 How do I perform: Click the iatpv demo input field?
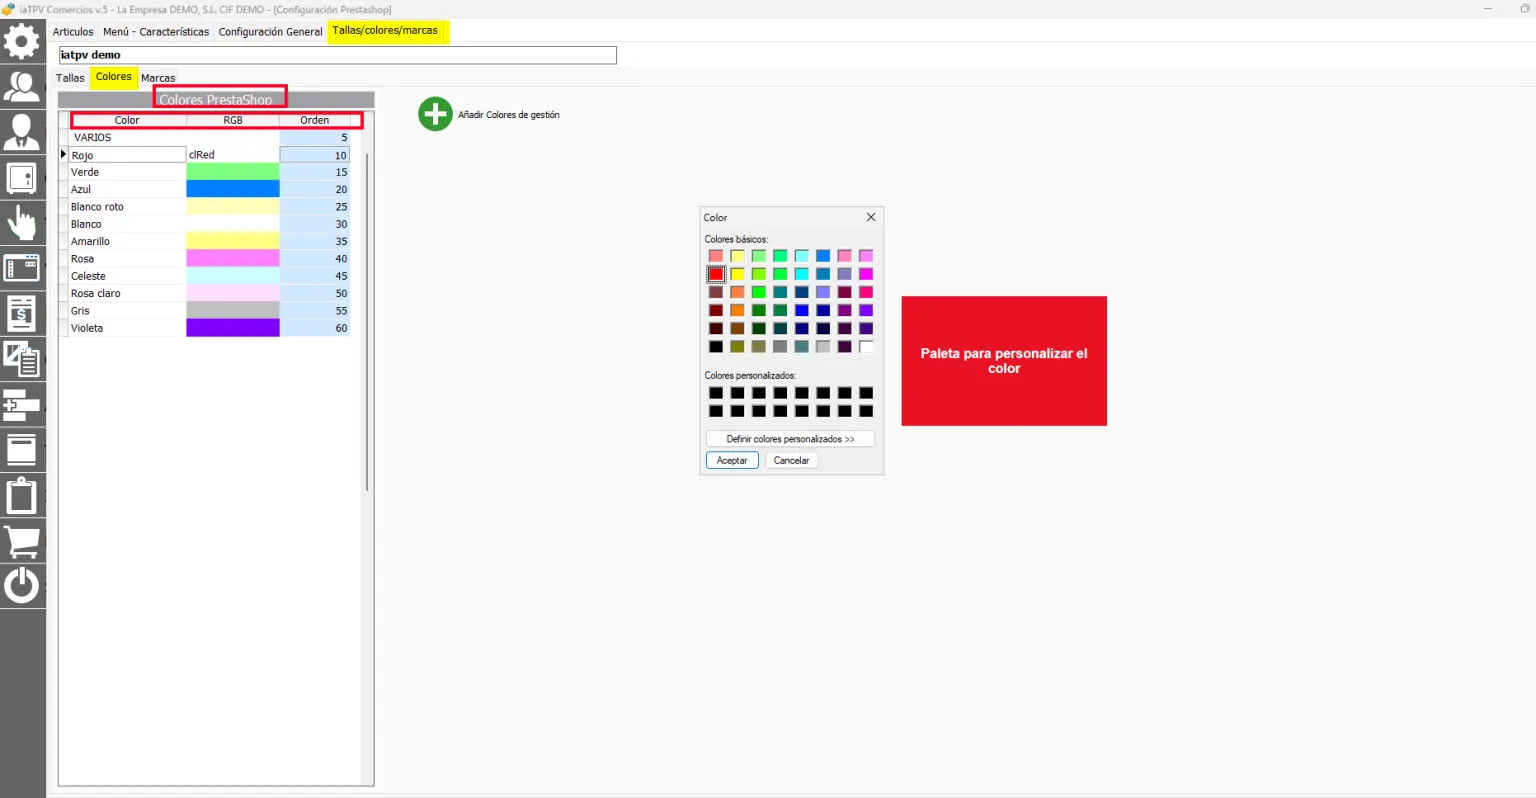pos(337,55)
